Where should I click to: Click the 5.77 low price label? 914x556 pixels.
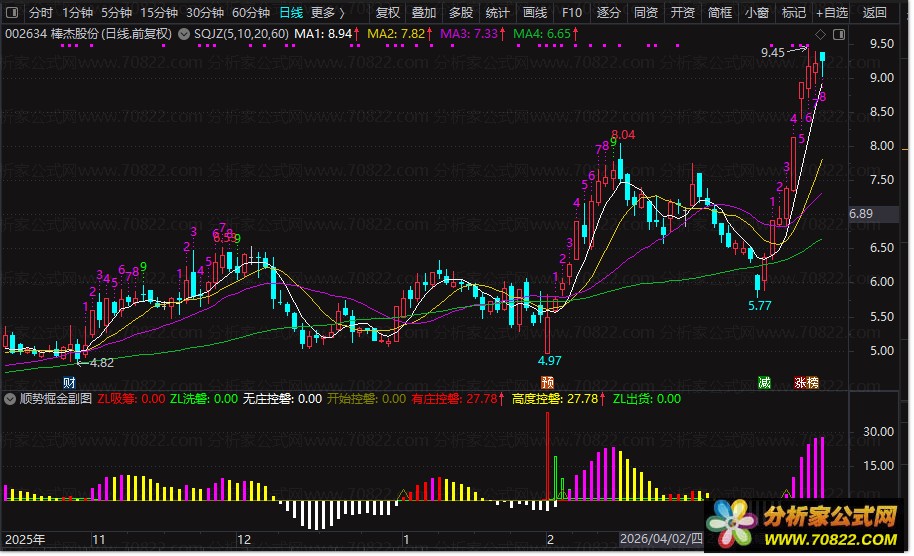760,306
